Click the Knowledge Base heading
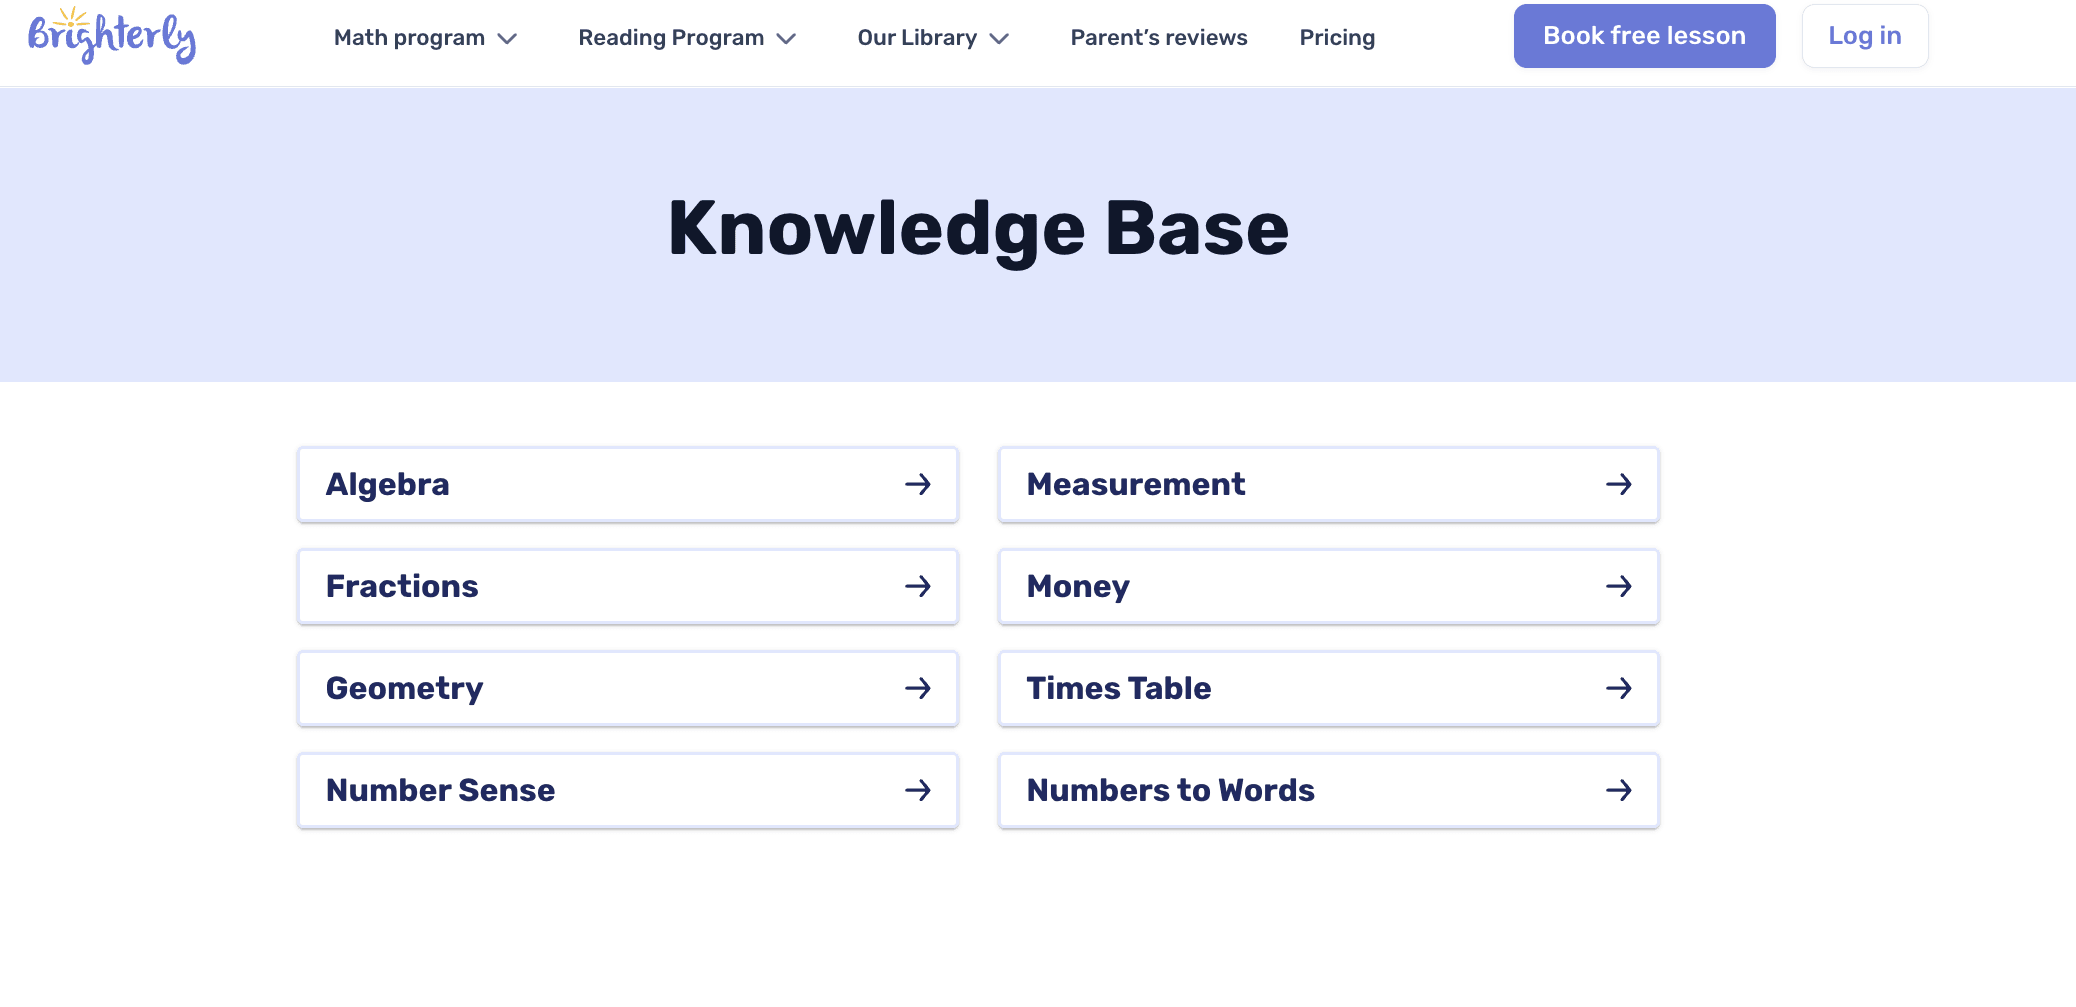 coord(978,229)
